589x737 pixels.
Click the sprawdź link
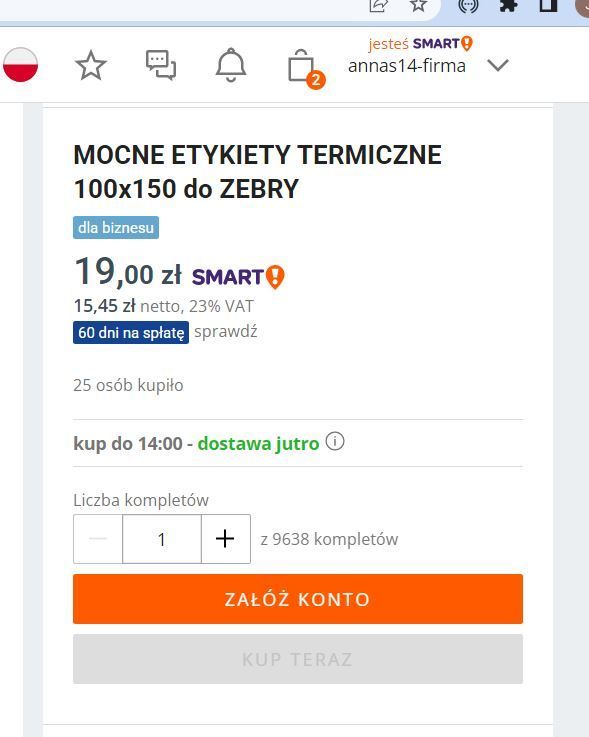click(226, 332)
